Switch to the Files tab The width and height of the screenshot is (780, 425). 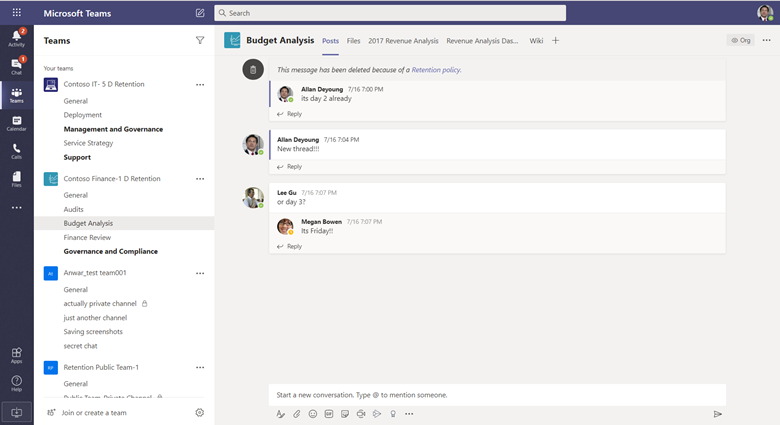coord(353,41)
